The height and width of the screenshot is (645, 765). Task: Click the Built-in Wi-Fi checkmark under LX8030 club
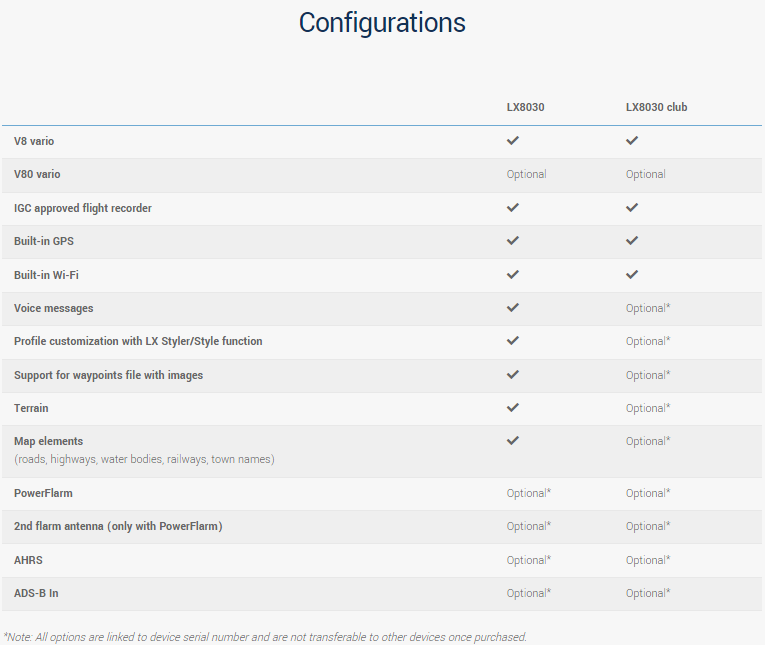point(632,274)
